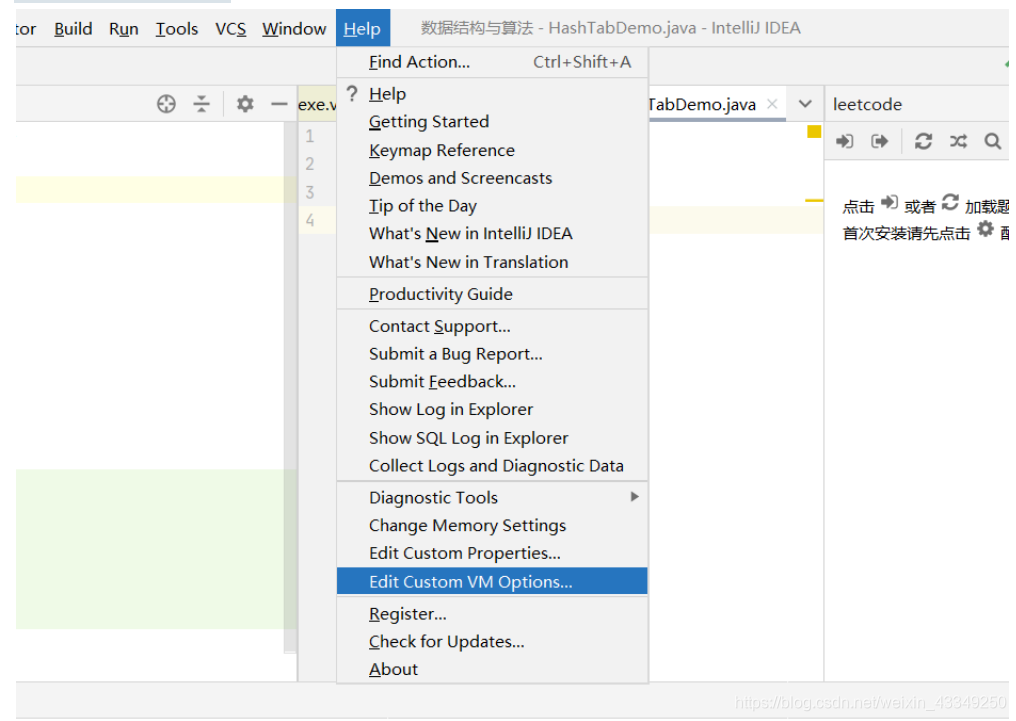1016x721 pixels.
Task: Click the collapse all icon in project panel
Action: click(202, 104)
